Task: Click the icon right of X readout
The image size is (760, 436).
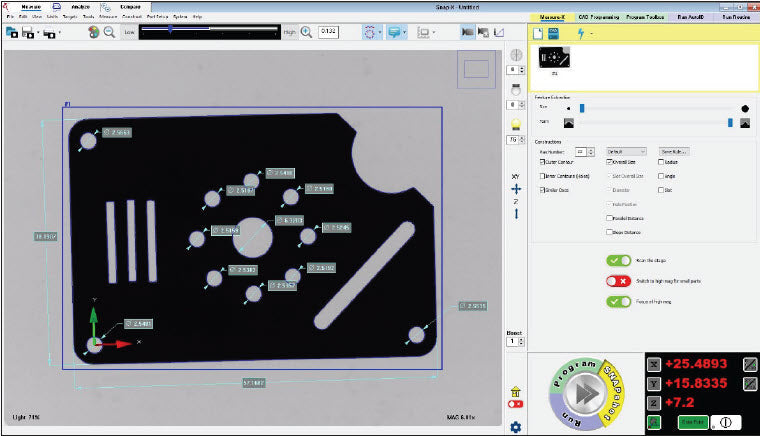Action: coord(750,364)
